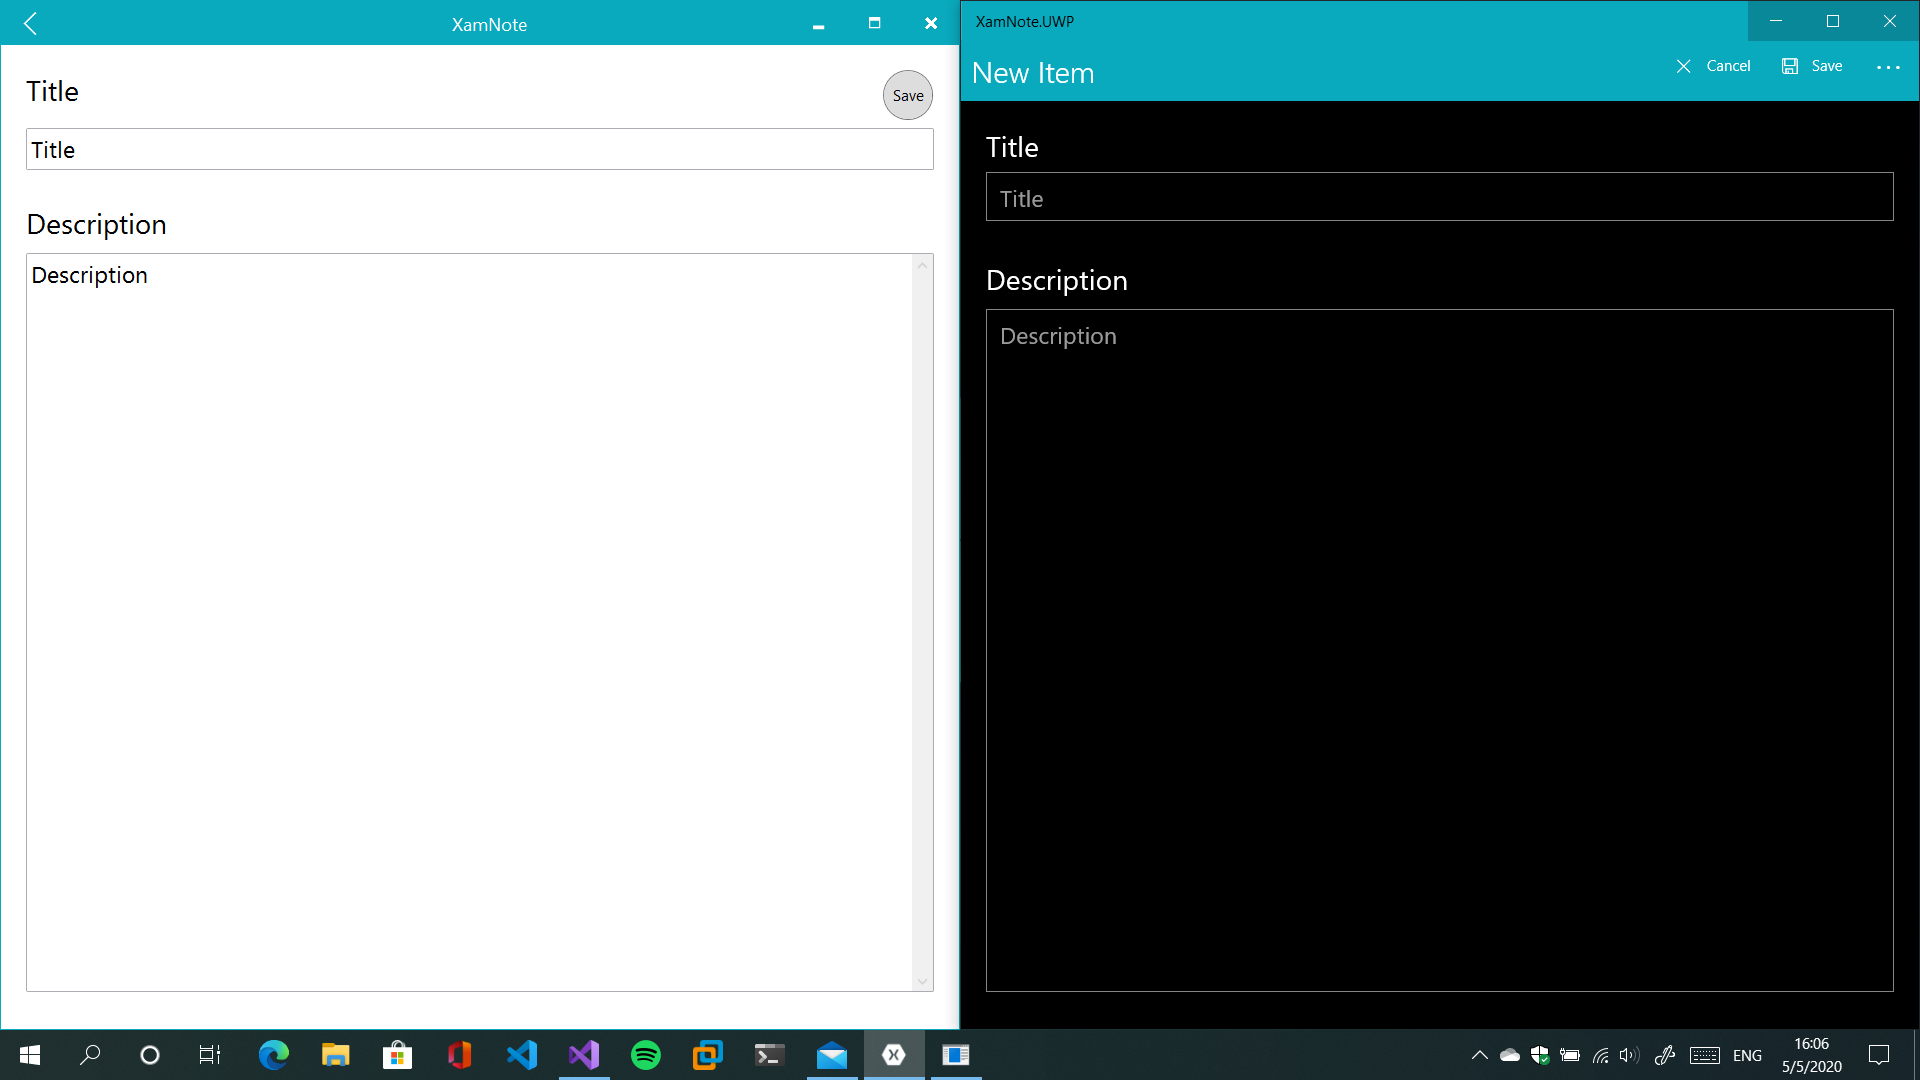The image size is (1920, 1080).
Task: Open the ENG input language selector
Action: click(x=1747, y=1055)
